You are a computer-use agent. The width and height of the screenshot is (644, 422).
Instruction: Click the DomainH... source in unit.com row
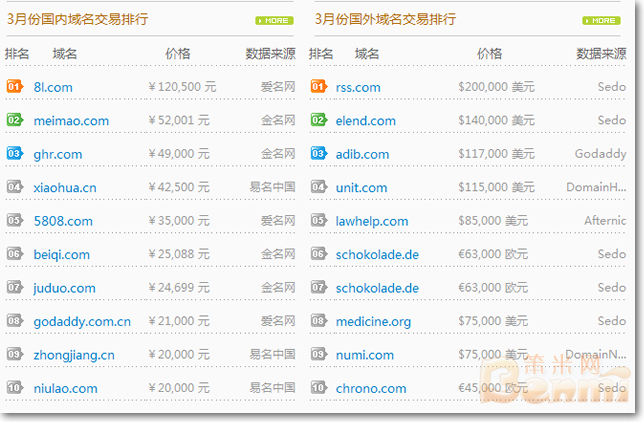click(596, 187)
